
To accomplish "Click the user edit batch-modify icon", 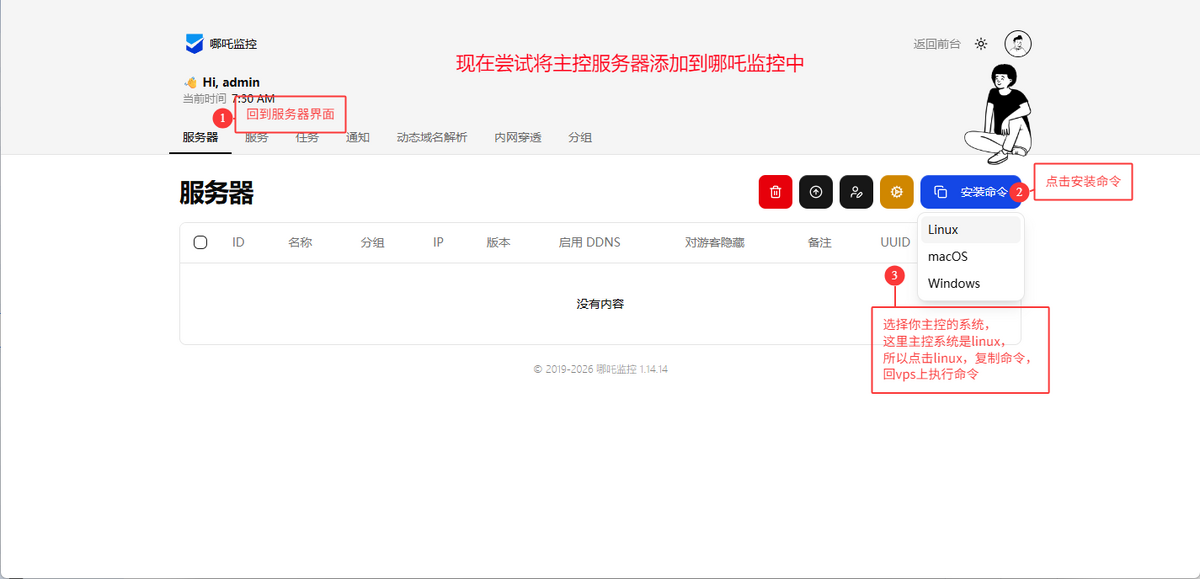I will point(856,192).
